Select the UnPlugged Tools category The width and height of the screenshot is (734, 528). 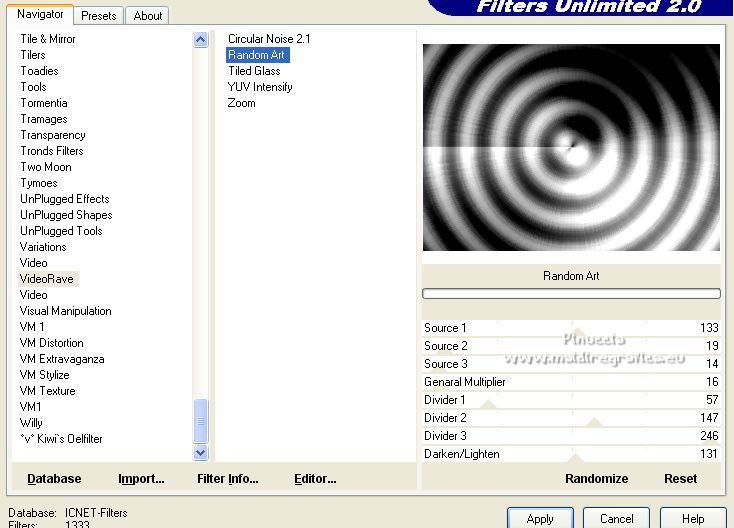[x=61, y=231]
